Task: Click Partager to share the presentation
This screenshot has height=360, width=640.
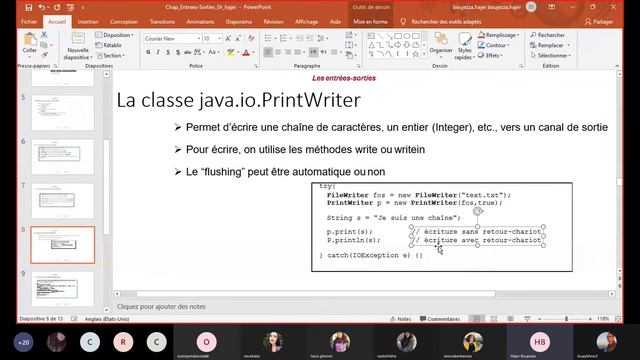Action: (599, 22)
